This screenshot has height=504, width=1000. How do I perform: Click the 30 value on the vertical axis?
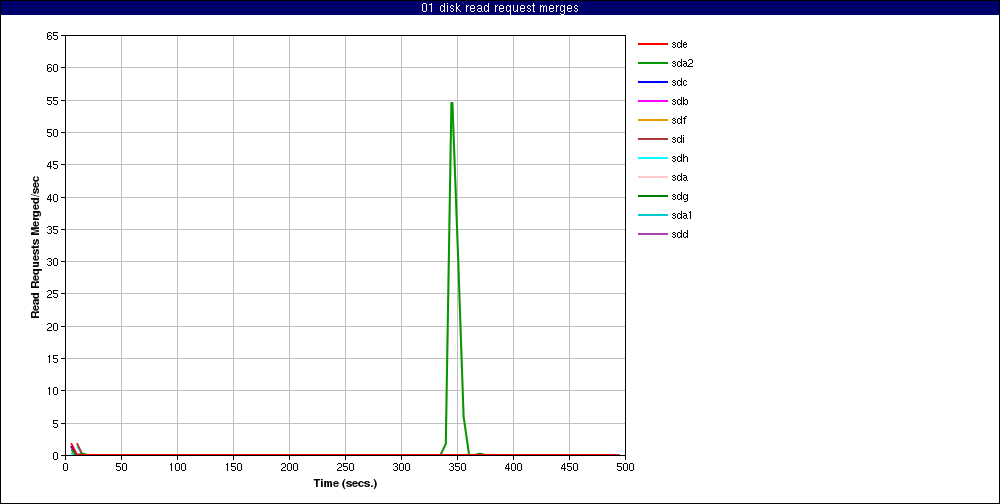[x=53, y=262]
